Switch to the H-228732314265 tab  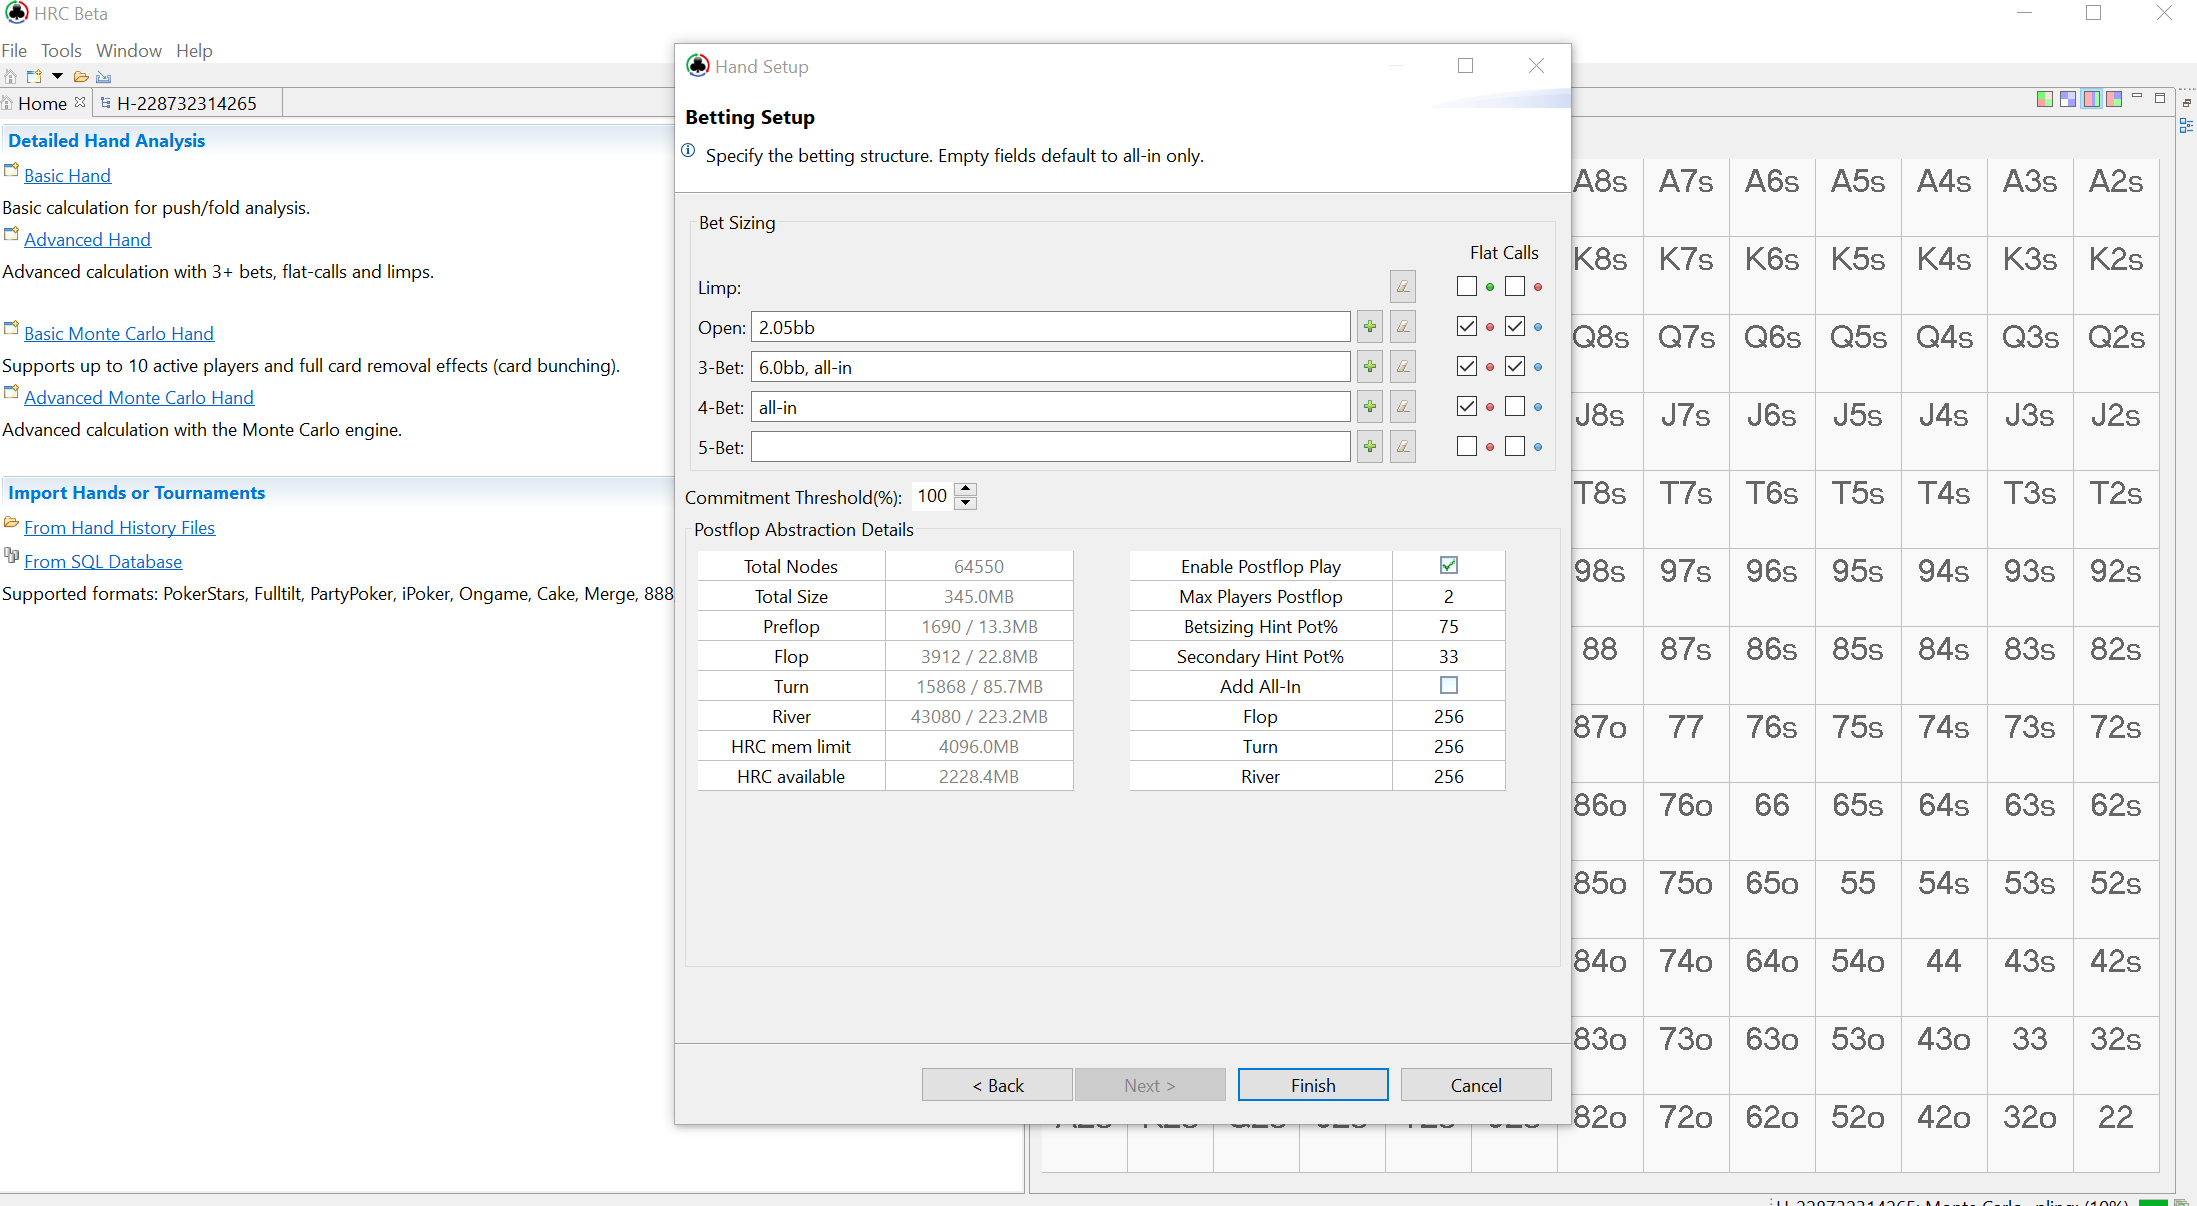pos(186,103)
